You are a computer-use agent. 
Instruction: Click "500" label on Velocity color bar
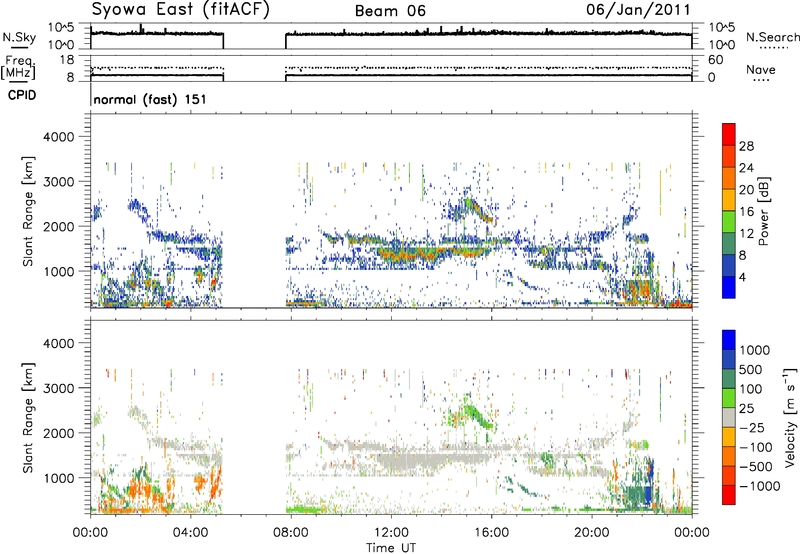751,369
